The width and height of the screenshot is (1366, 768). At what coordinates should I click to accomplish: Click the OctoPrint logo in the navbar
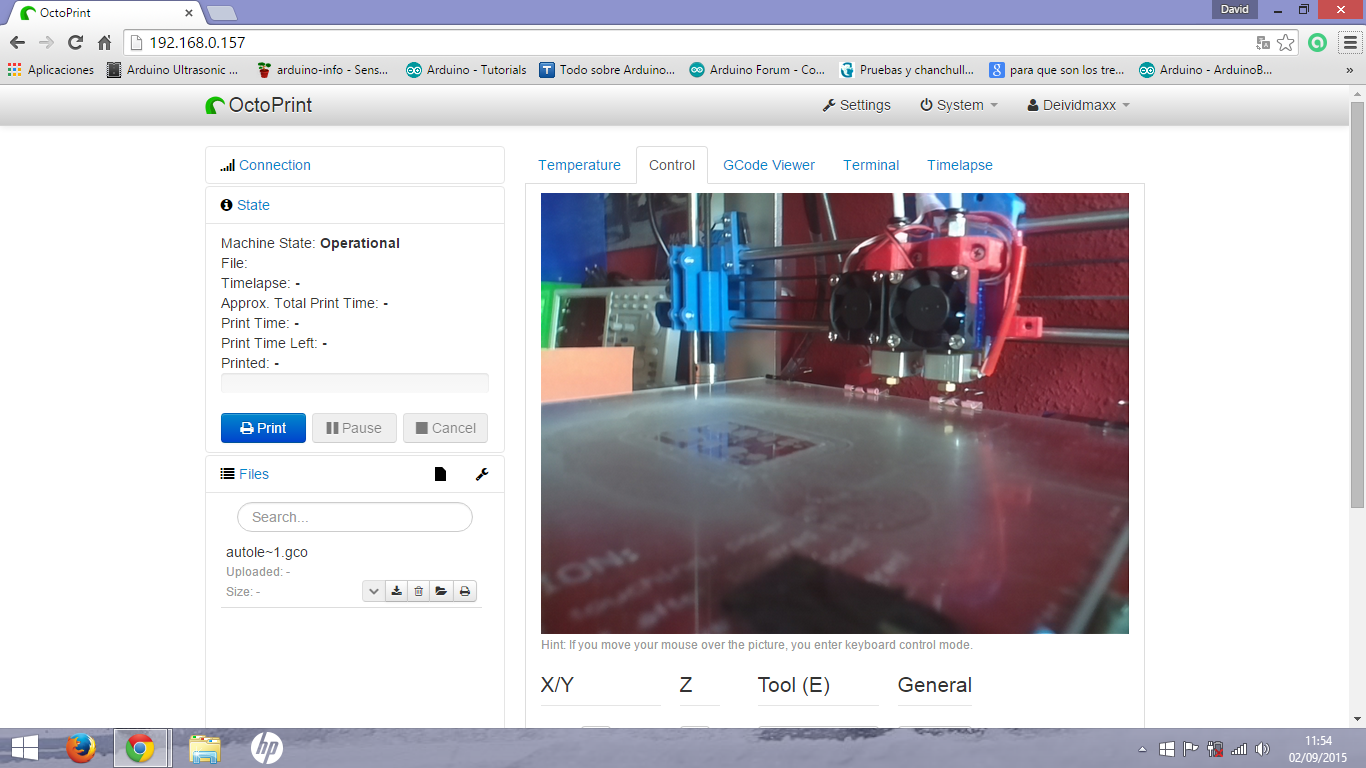[x=259, y=105]
